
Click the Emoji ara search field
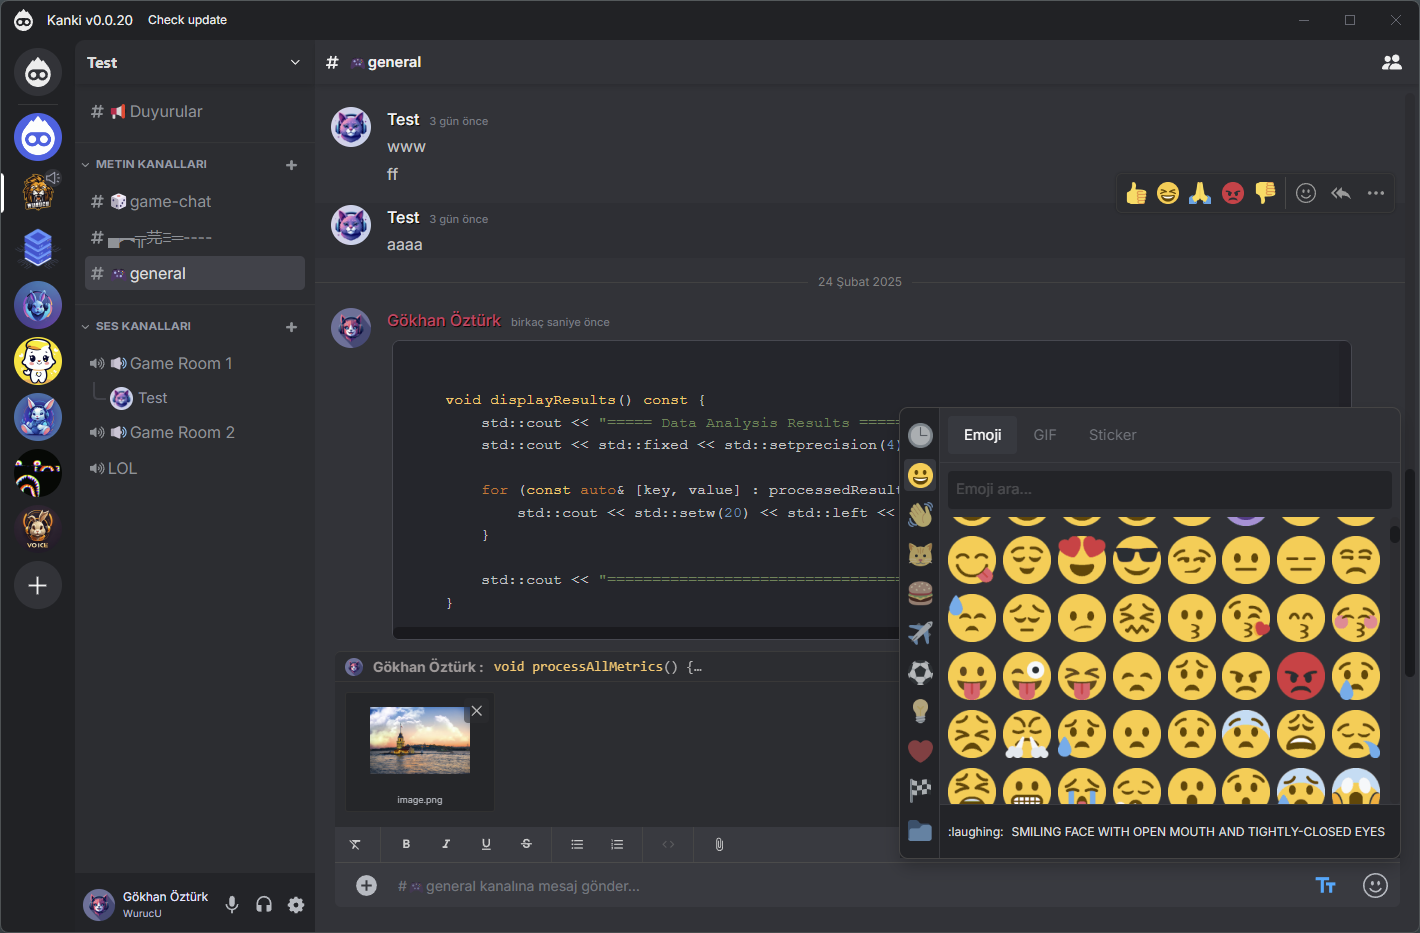[1169, 489]
